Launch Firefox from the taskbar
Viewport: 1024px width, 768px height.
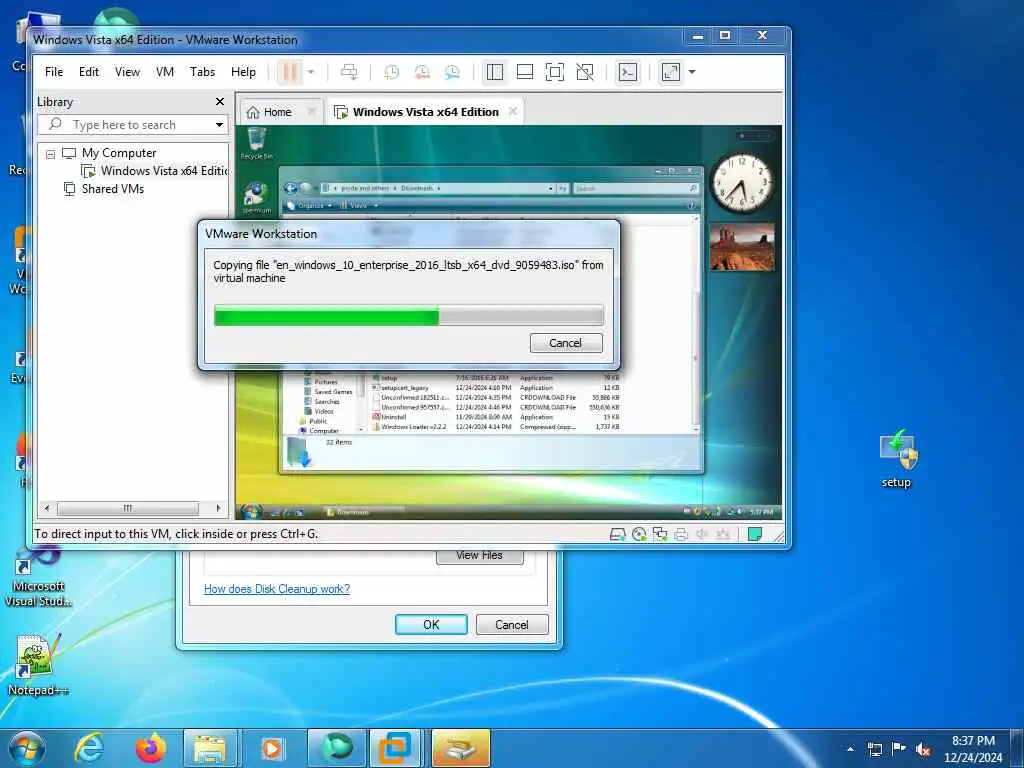[150, 748]
